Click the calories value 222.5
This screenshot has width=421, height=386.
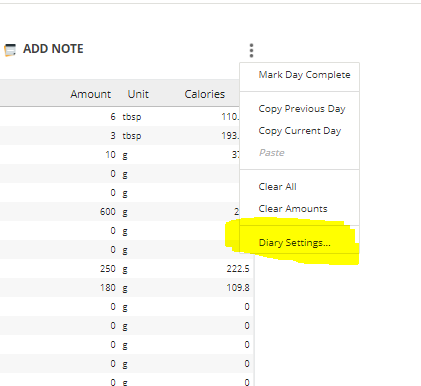coord(238,269)
